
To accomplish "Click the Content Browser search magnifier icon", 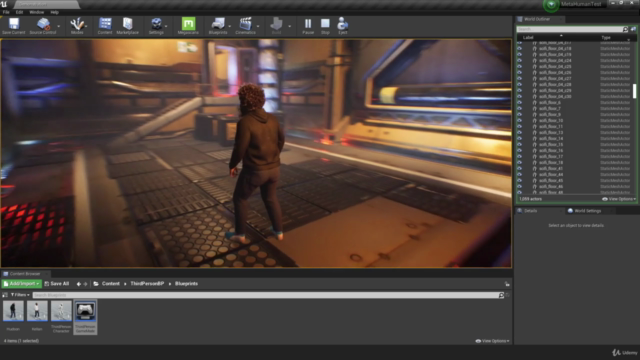I will 501,295.
